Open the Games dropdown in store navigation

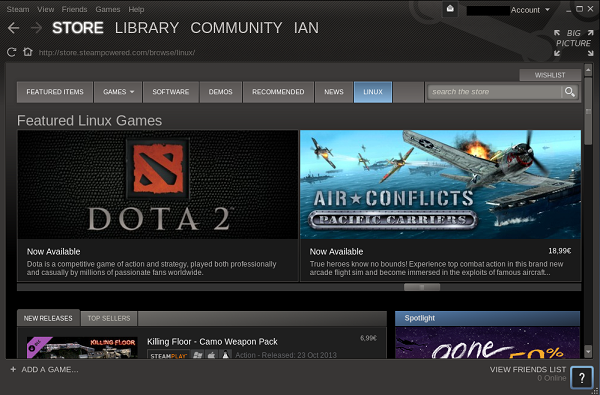(118, 92)
